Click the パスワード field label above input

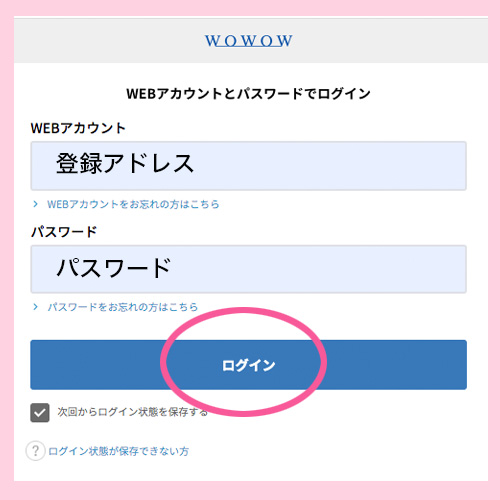pyautogui.click(x=64, y=231)
